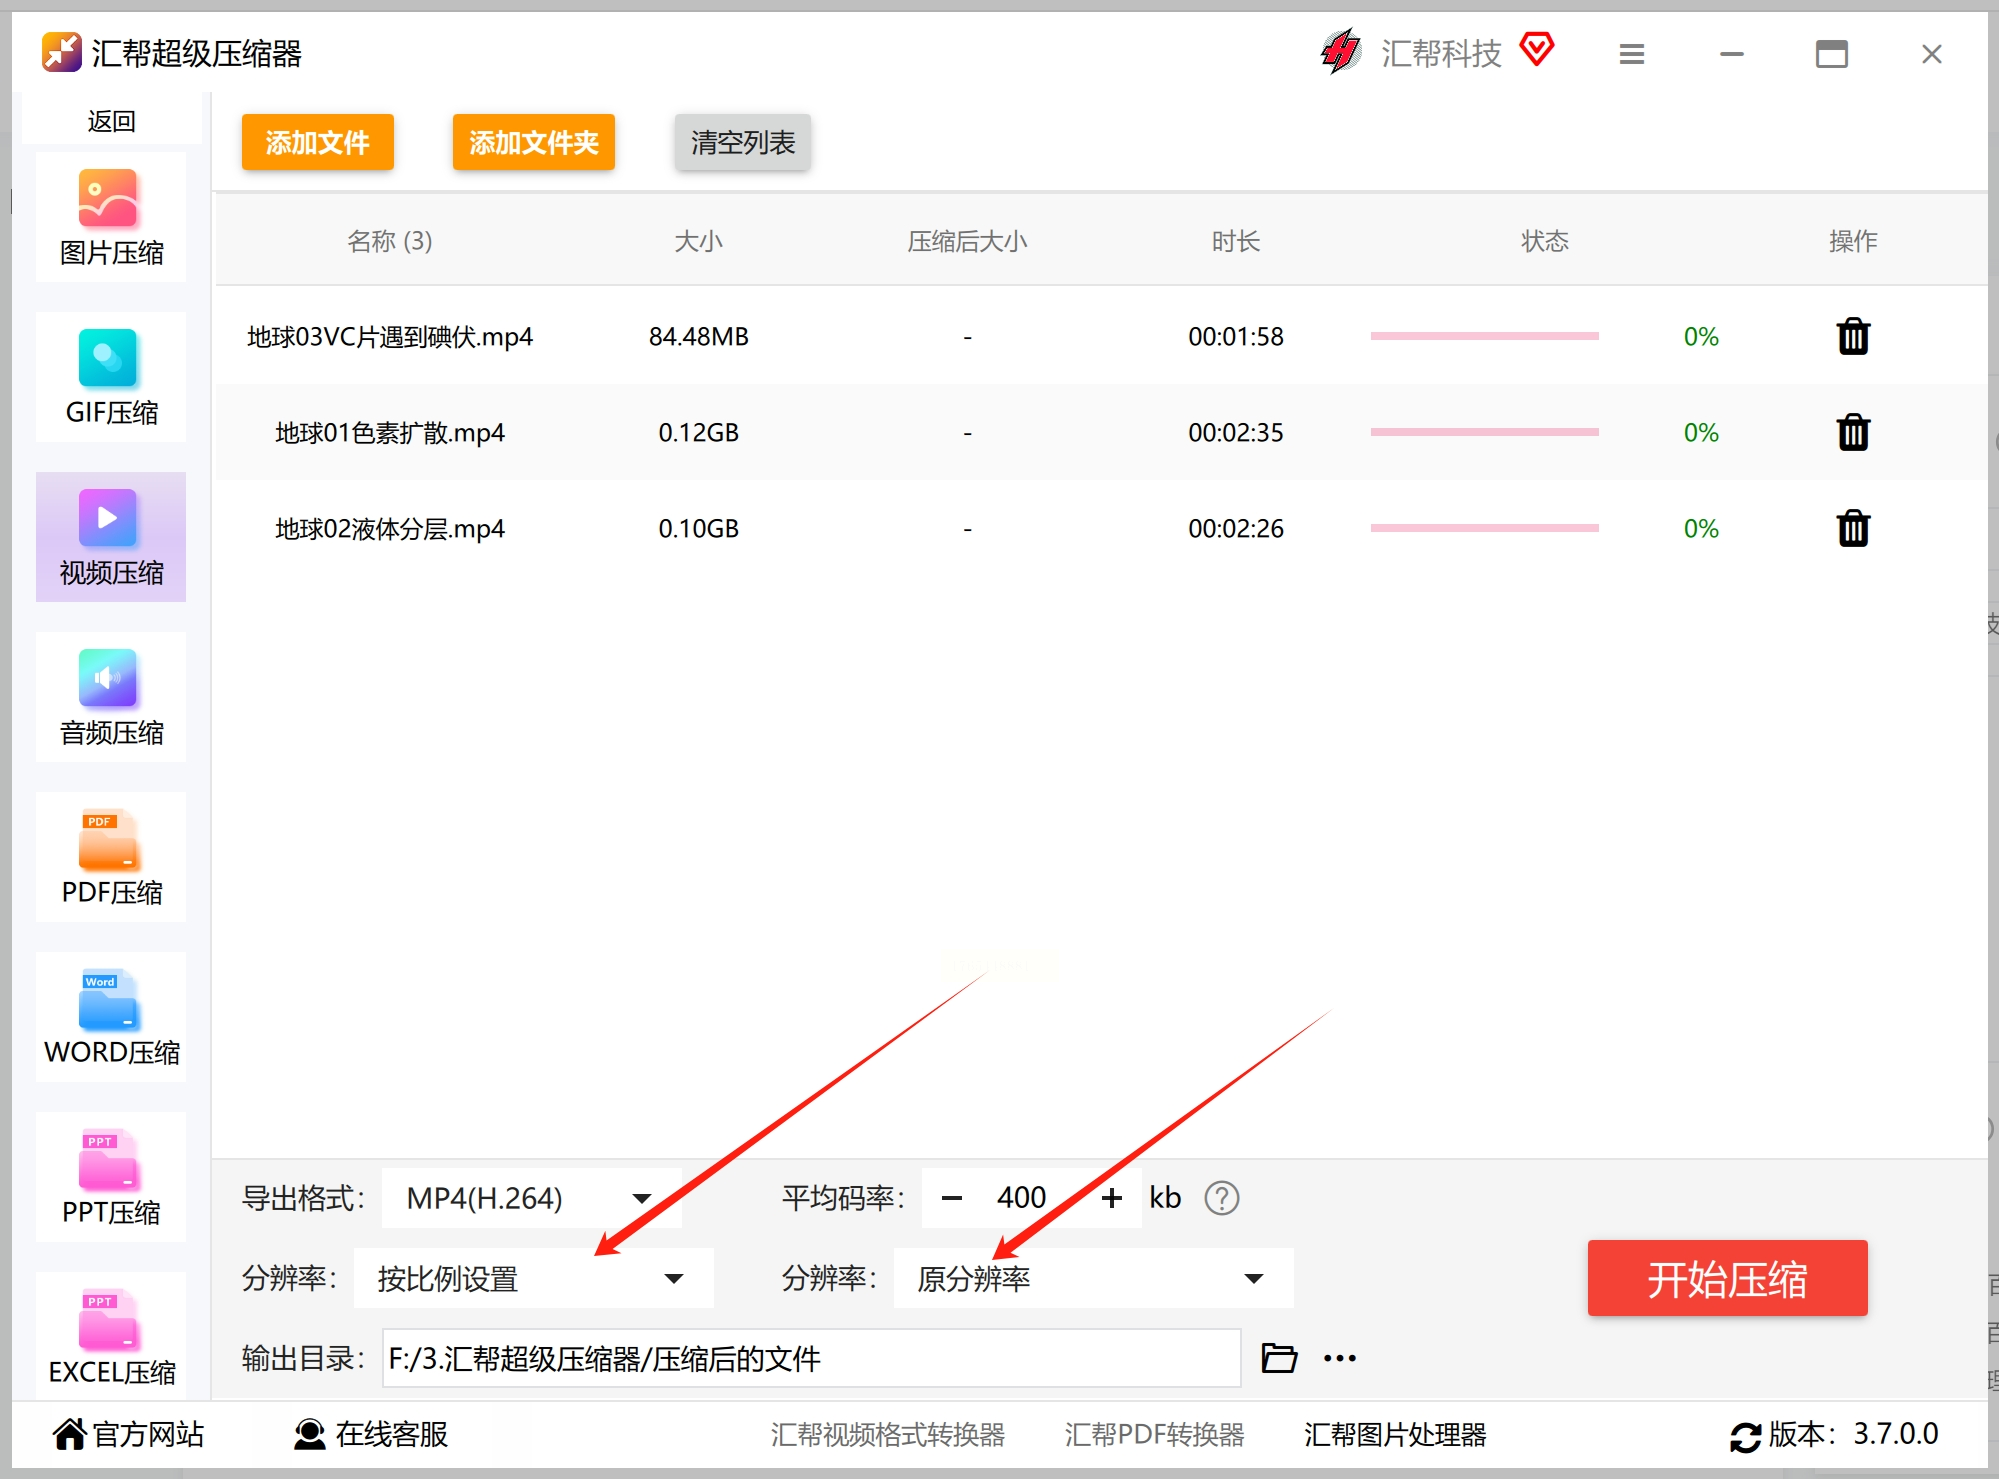Click progress bar of 地球01色素扩散.mp4
Screen dimensions: 1999x1479
pyautogui.click(x=1484, y=433)
